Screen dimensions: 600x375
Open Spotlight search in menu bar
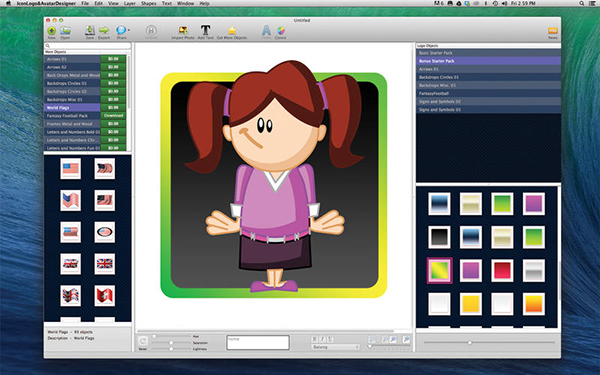click(581, 3)
